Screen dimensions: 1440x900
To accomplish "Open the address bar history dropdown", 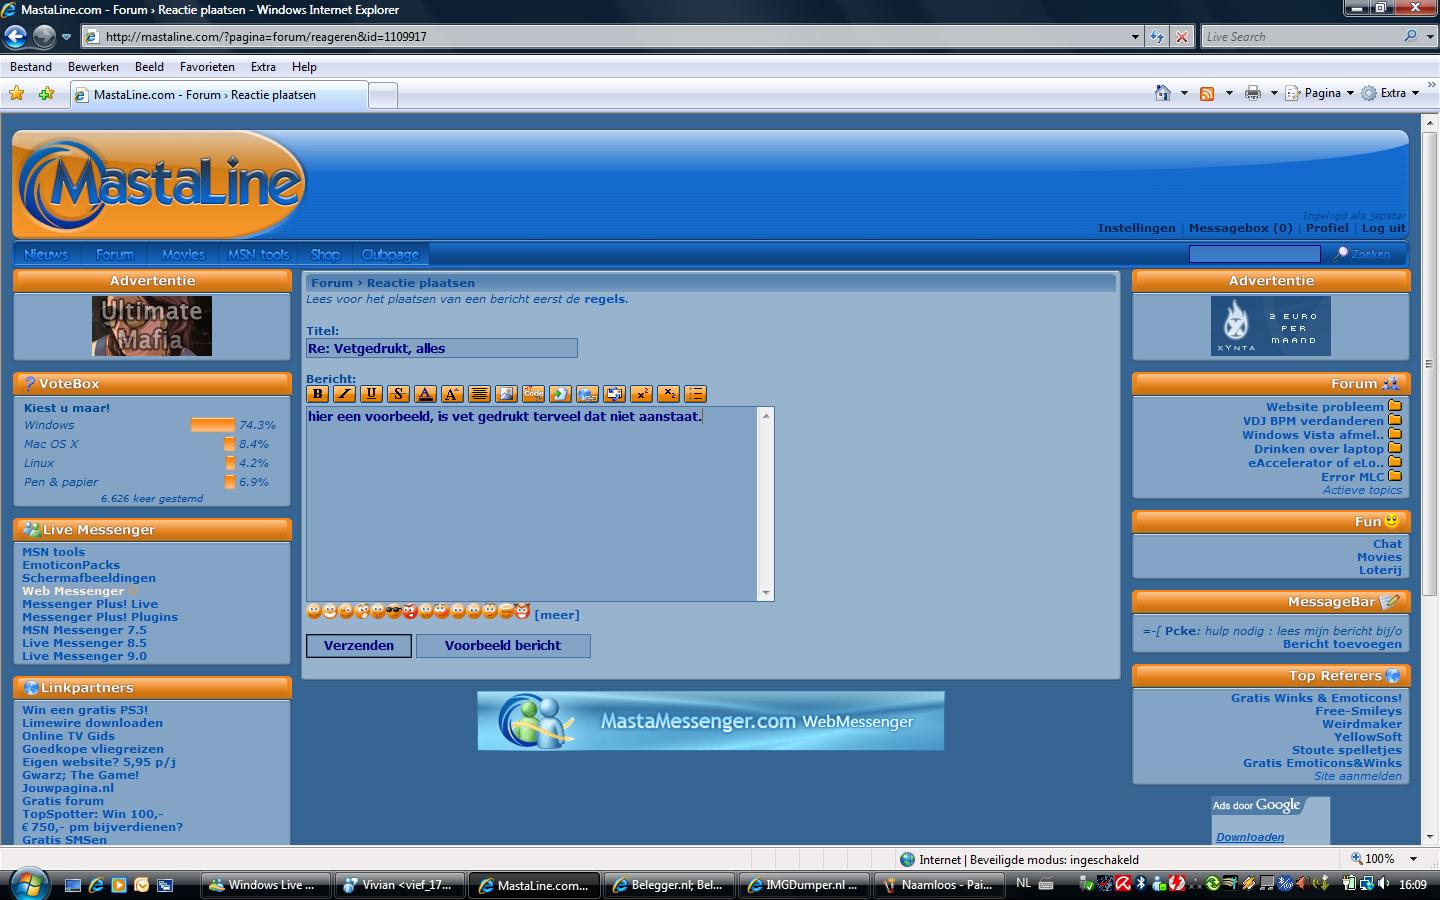I will pos(1135,37).
